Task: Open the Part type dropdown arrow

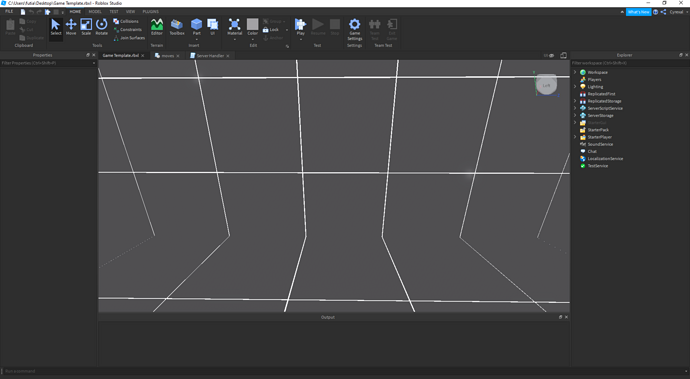Action: click(x=196, y=39)
